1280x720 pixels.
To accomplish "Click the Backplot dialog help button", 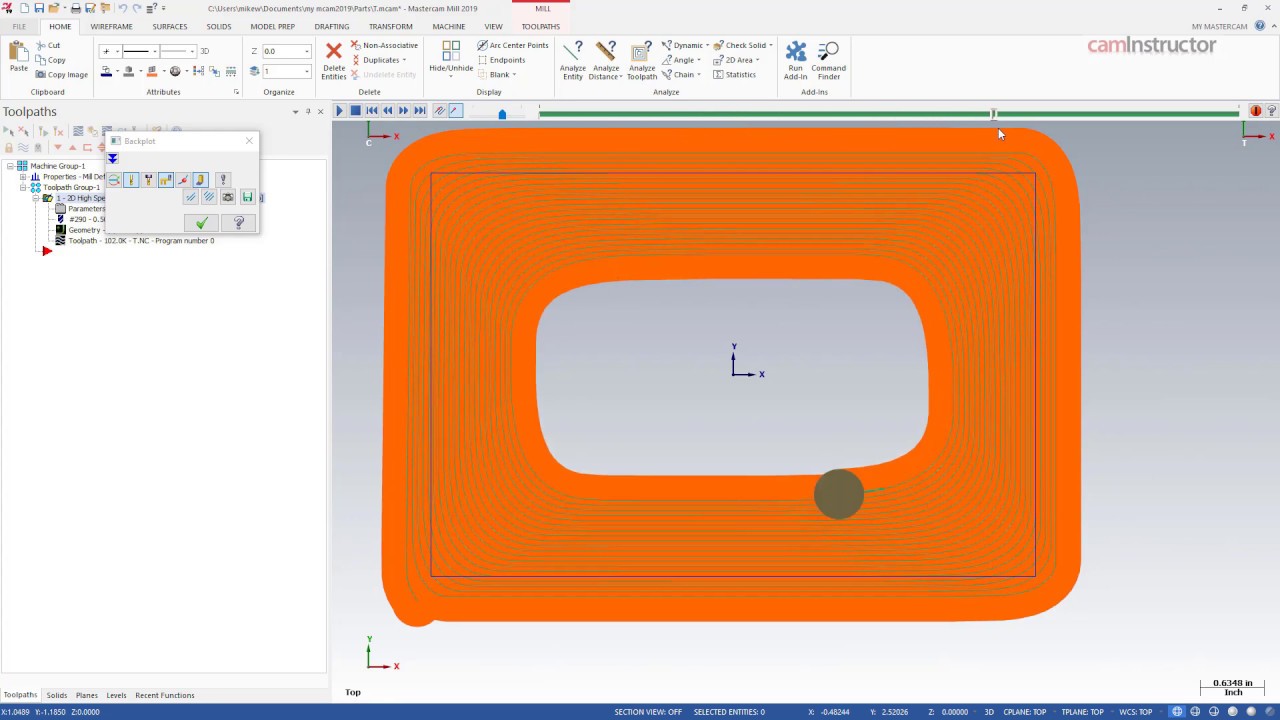I will coord(238,223).
